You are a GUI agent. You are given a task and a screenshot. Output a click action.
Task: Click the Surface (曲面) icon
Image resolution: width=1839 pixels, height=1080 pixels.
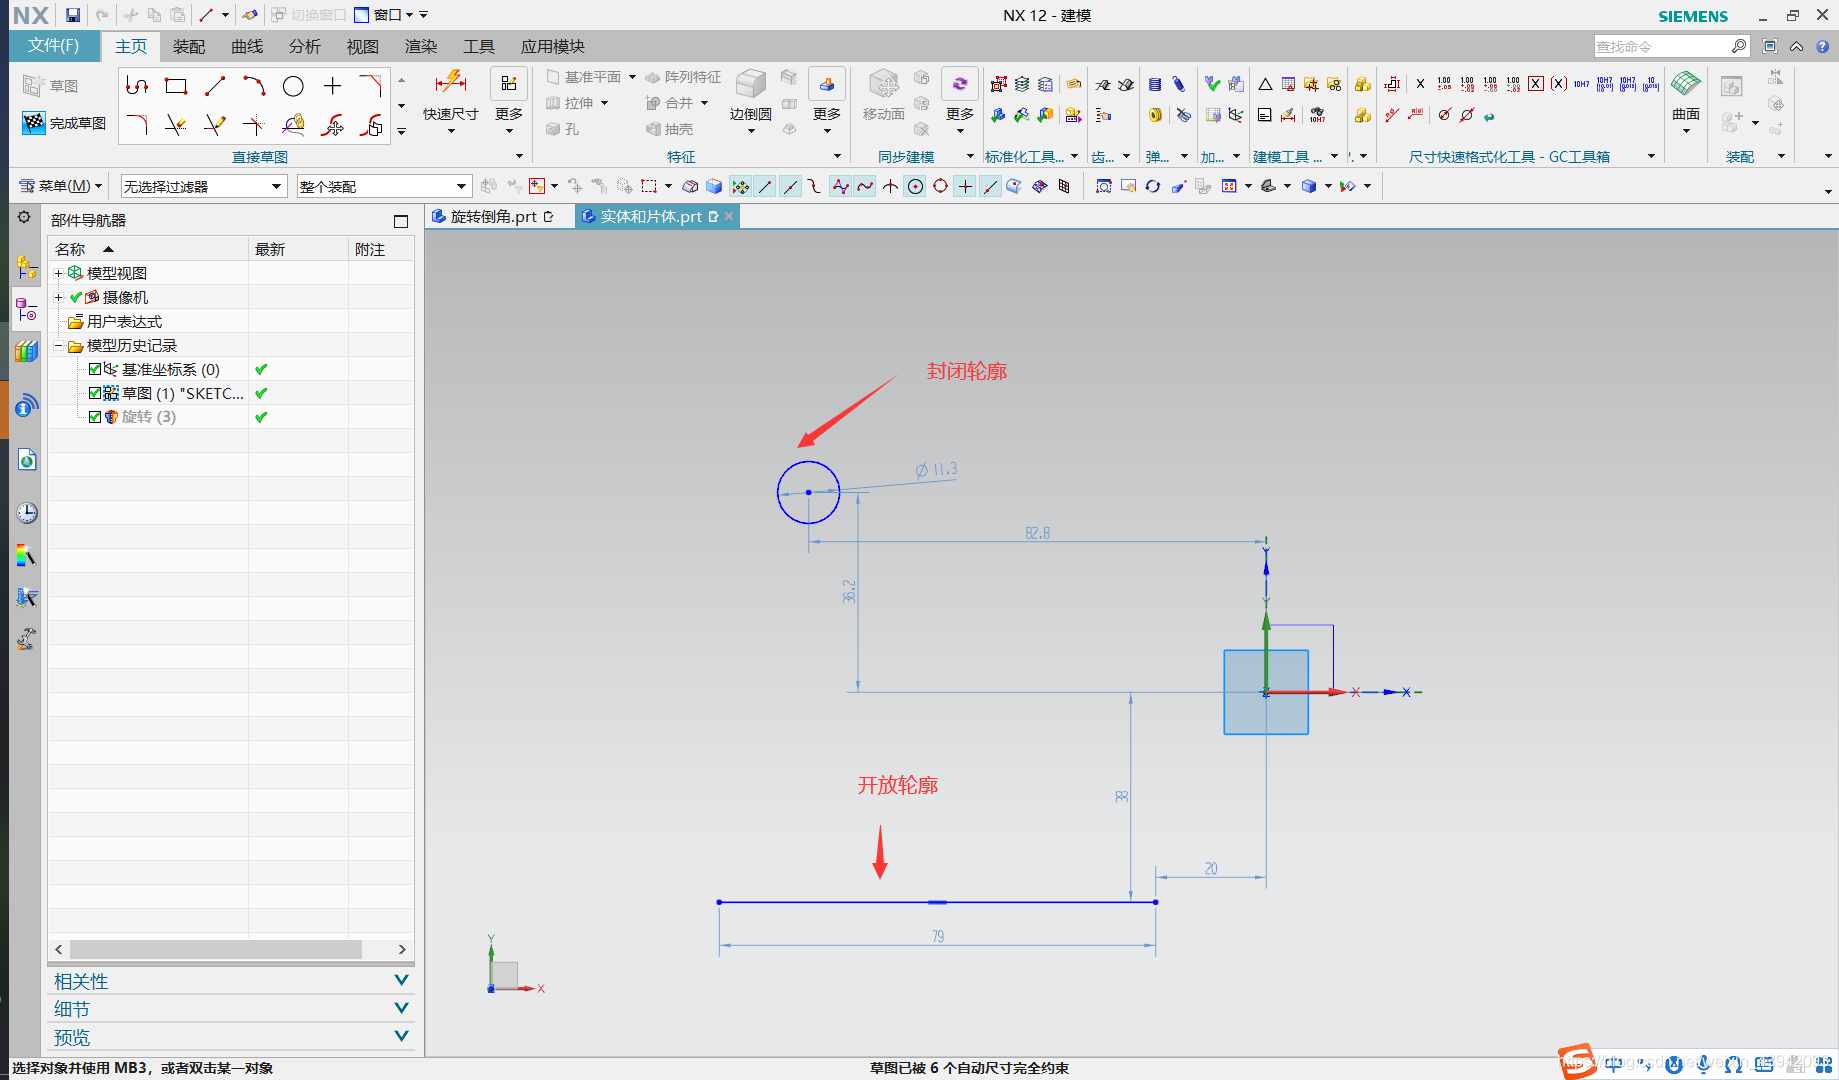point(1686,84)
